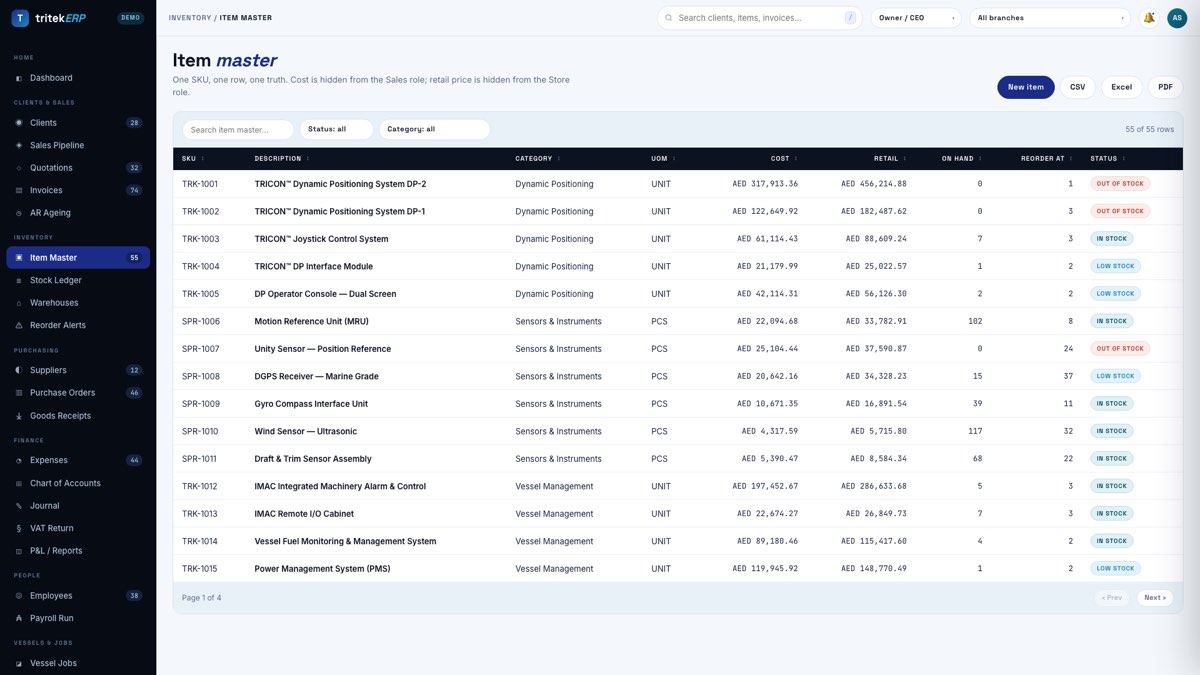1200x675 pixels.
Task: Open Purchase Orders in the sidebar
Action: tap(78, 393)
